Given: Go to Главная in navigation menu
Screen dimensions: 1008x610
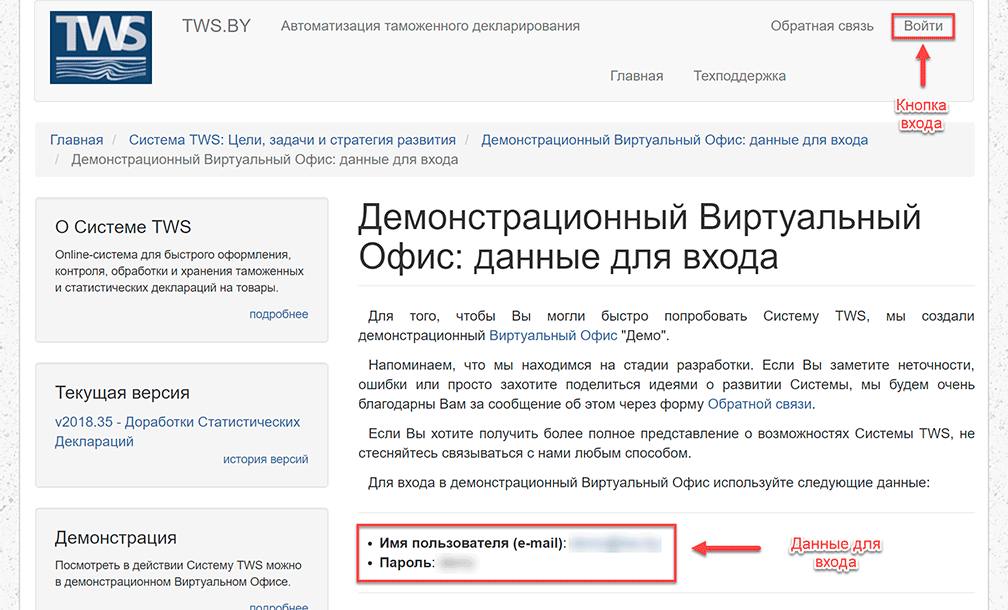Looking at the screenshot, I should [x=636, y=76].
